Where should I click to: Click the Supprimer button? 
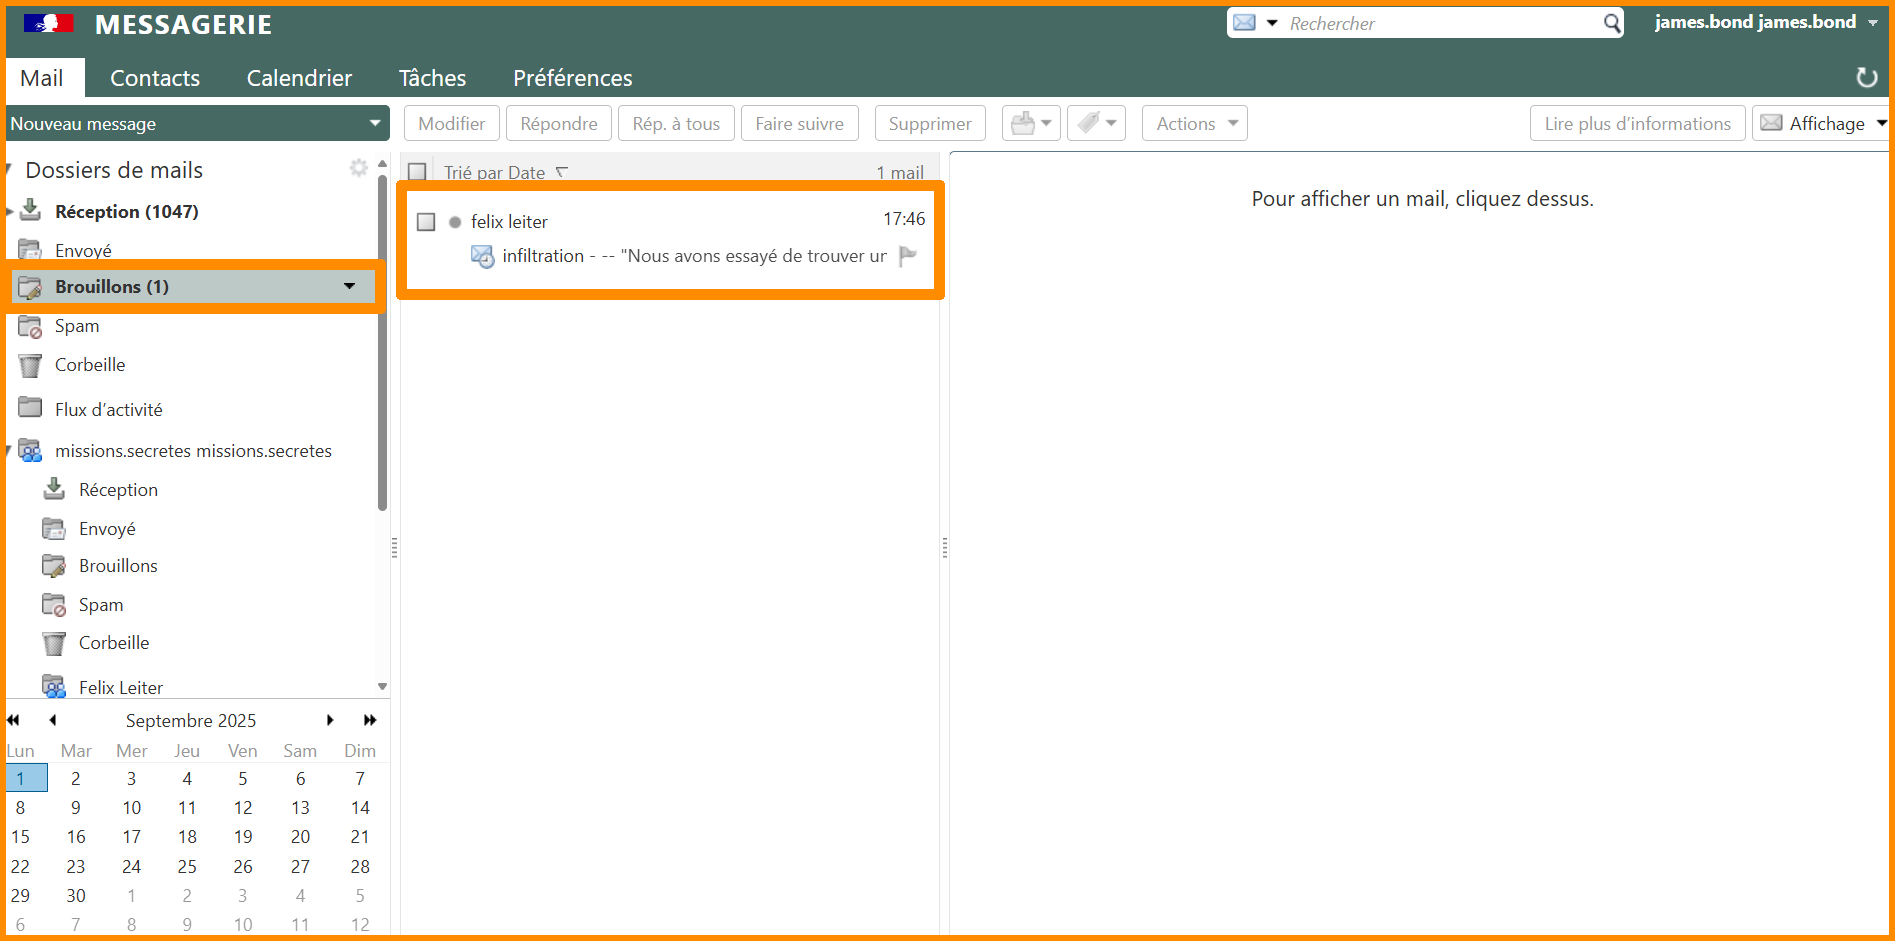tap(929, 123)
